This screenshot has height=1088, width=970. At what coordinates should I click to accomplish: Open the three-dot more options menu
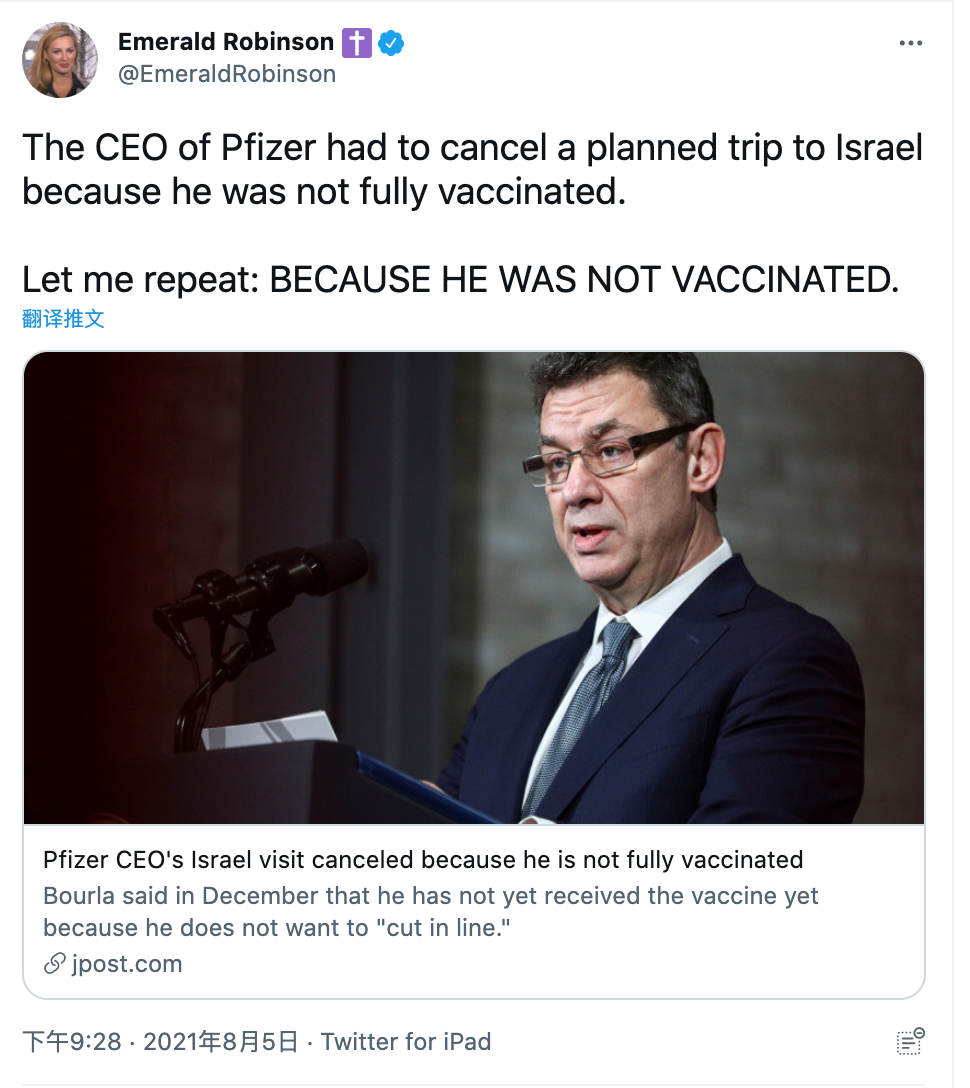(x=910, y=43)
